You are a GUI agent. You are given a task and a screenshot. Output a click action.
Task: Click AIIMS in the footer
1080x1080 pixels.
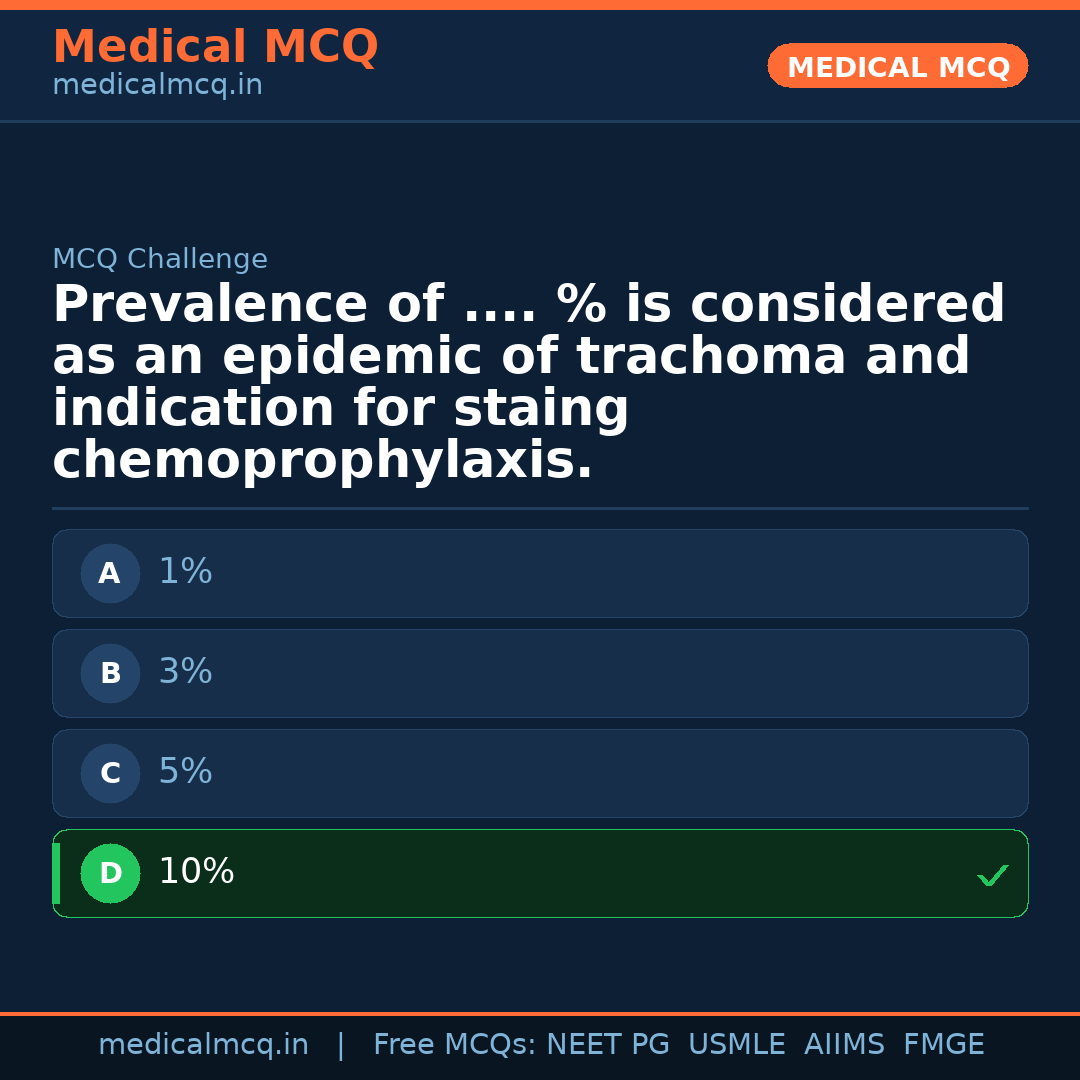click(844, 1045)
